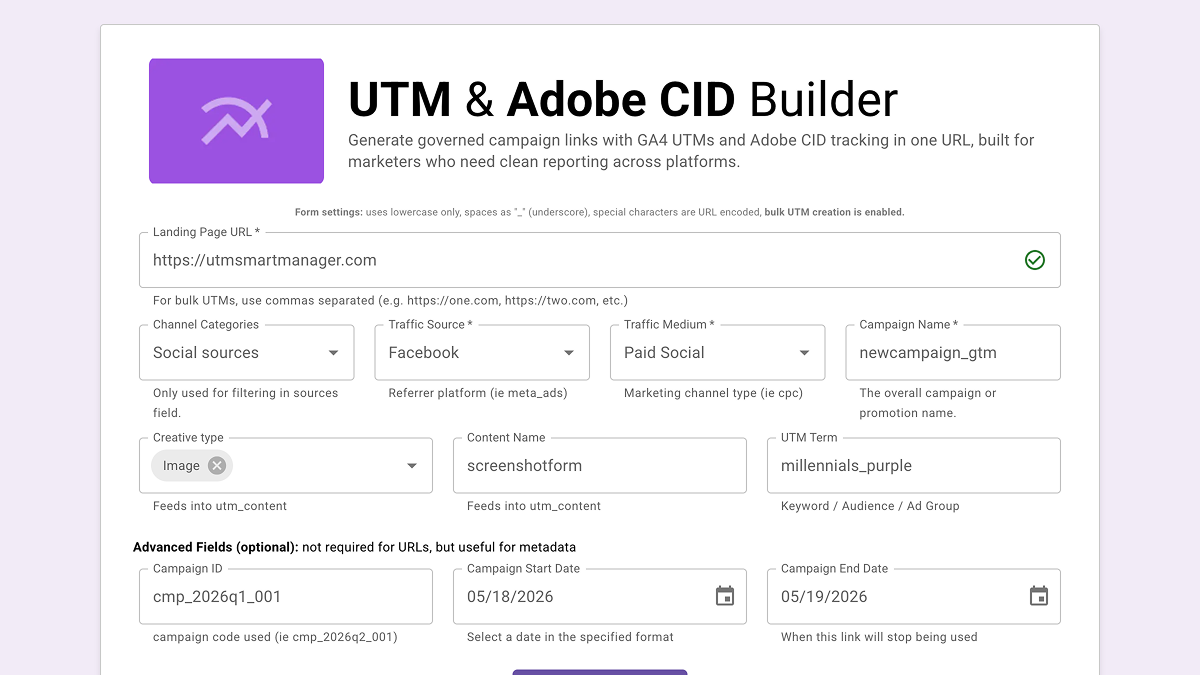This screenshot has width=1200, height=675.
Task: Remove the Image chip from Creative type
Action: click(x=217, y=465)
